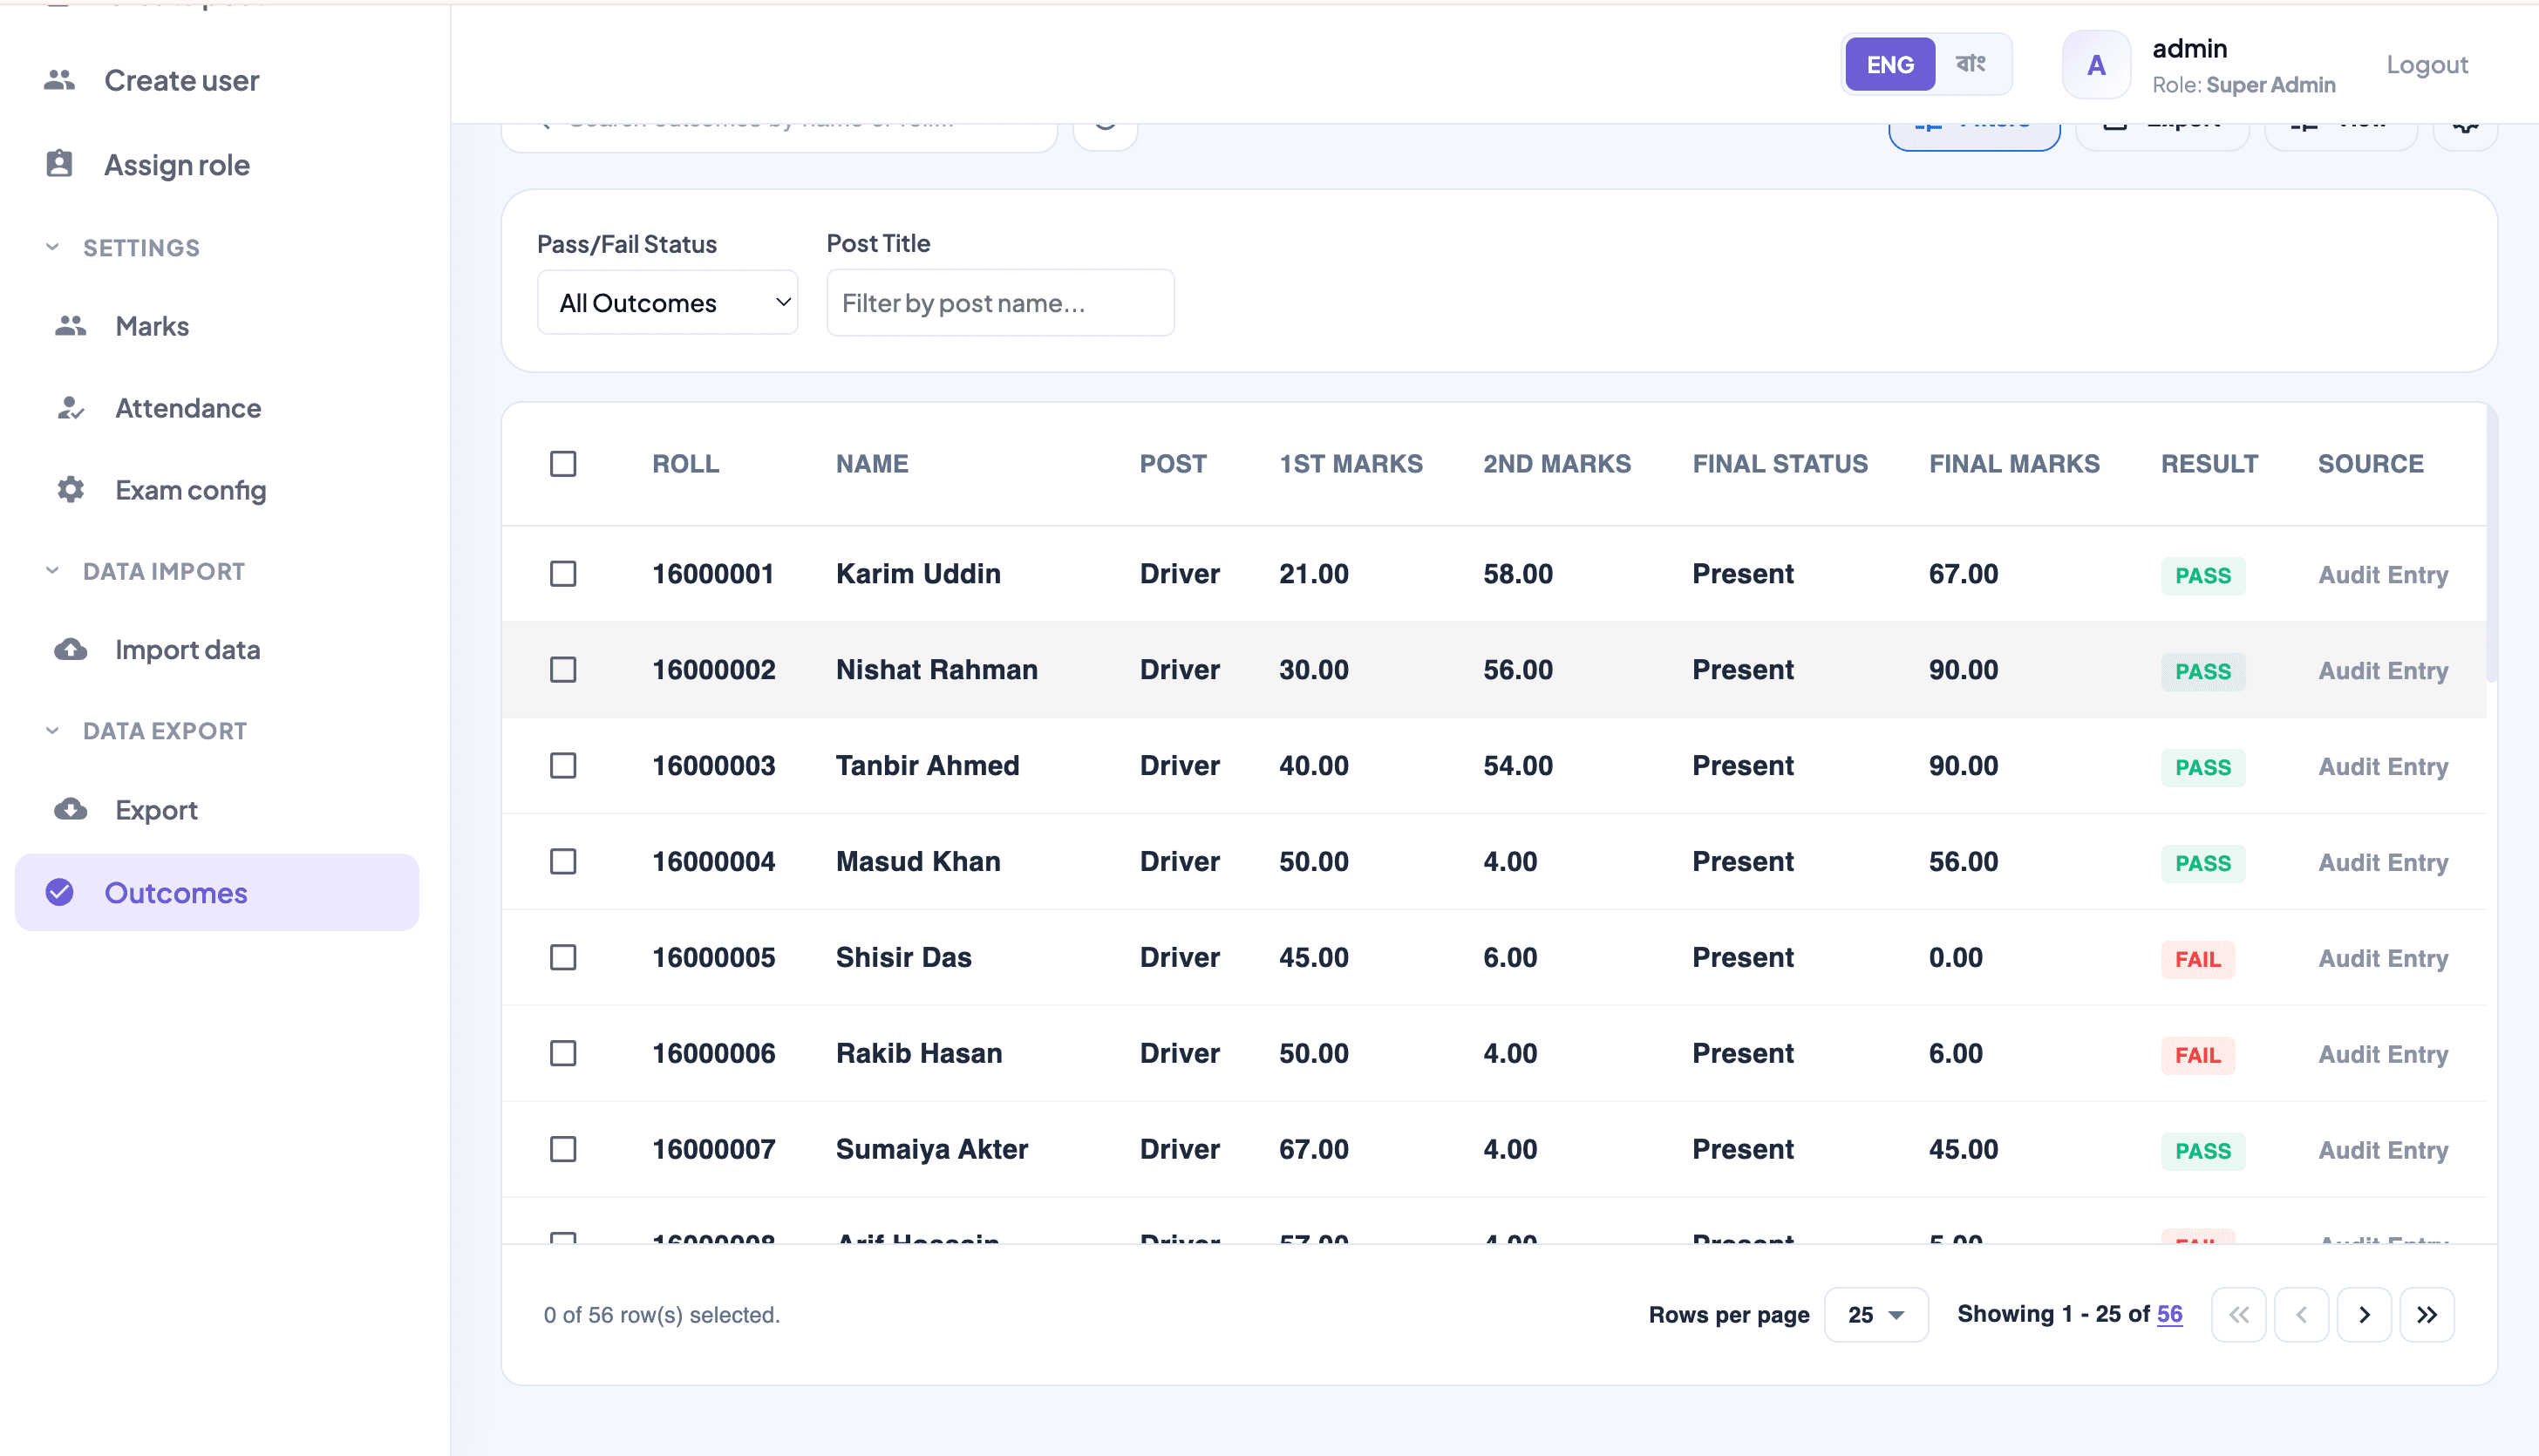Open the Rows per page dropdown

(1876, 1314)
